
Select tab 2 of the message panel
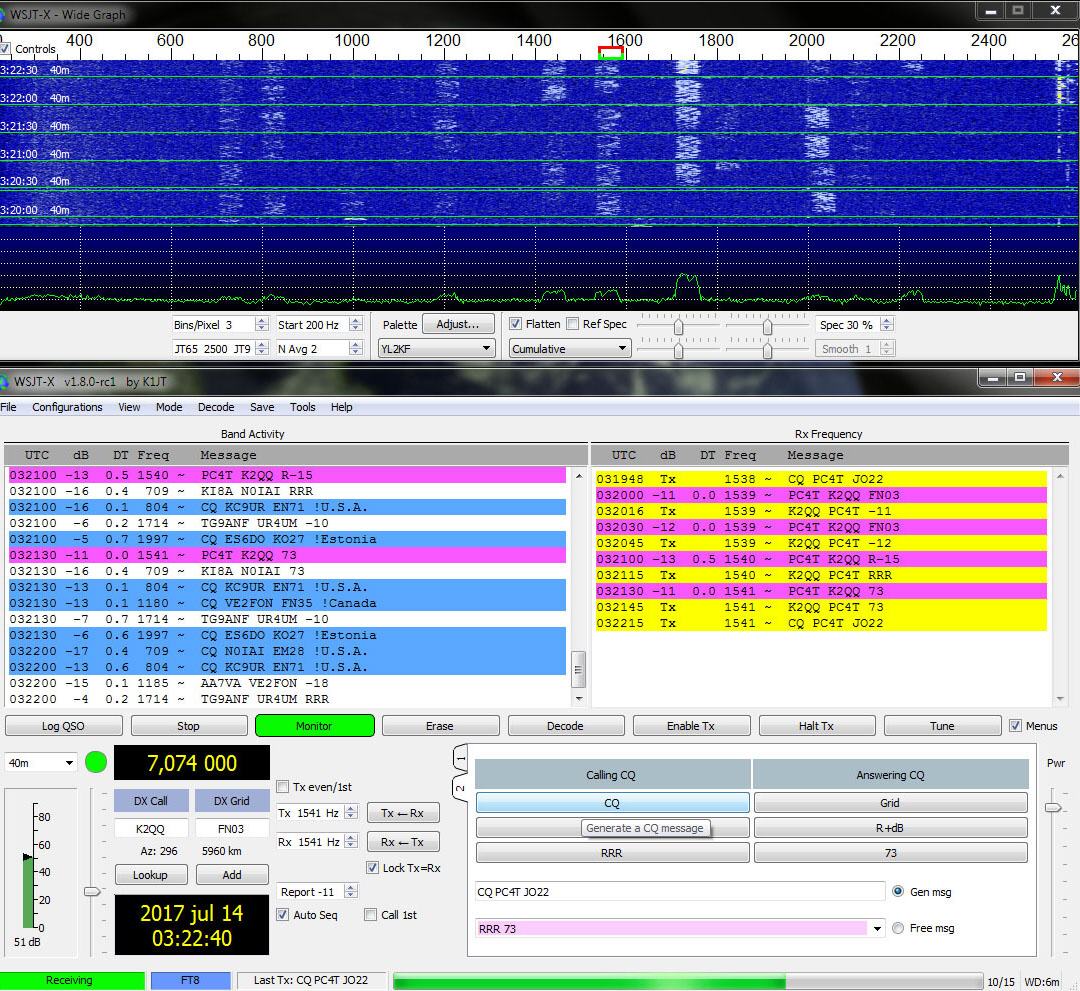pyautogui.click(x=461, y=788)
